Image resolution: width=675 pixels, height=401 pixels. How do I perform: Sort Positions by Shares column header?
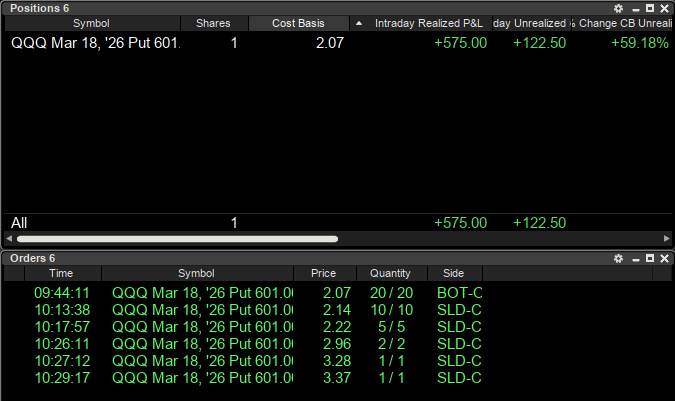click(214, 23)
